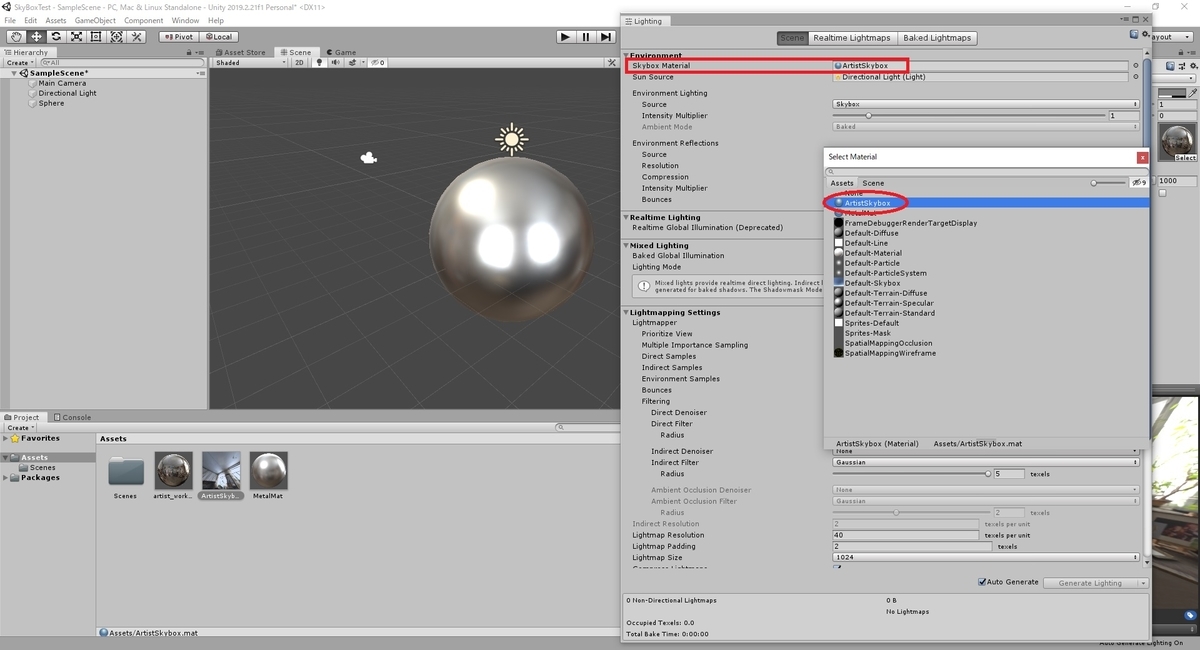The height and width of the screenshot is (650, 1200).
Task: Click the camera gizmo in Scene
Action: click(369, 157)
